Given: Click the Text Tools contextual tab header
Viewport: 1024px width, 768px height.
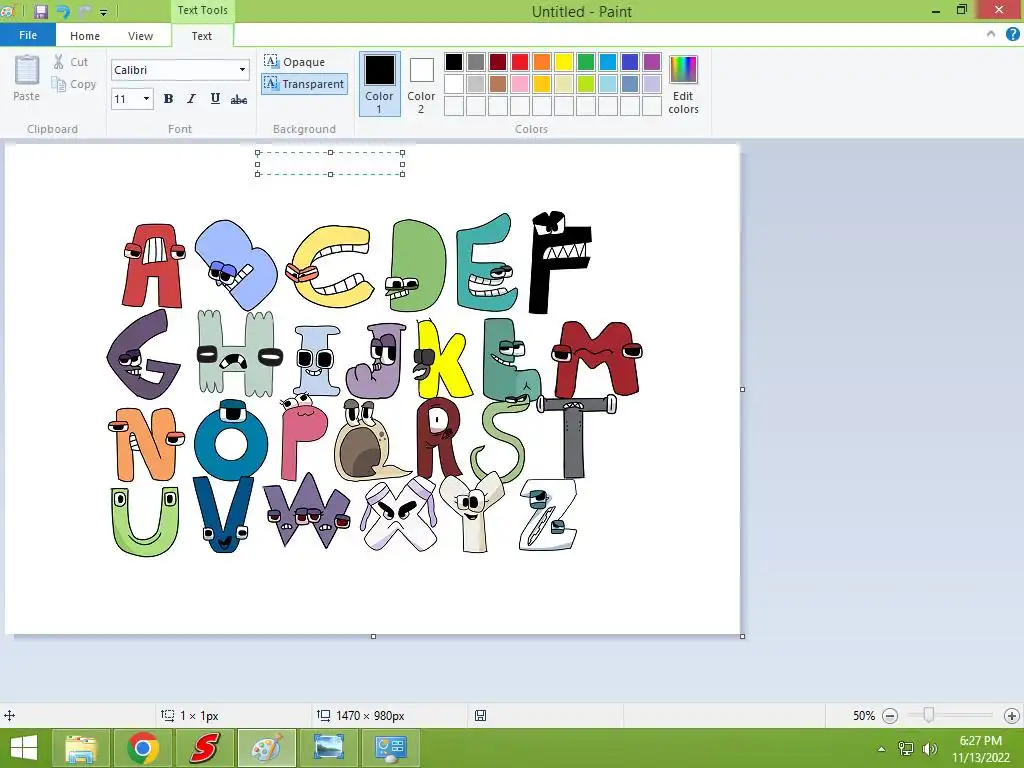Looking at the screenshot, I should pos(202,10).
